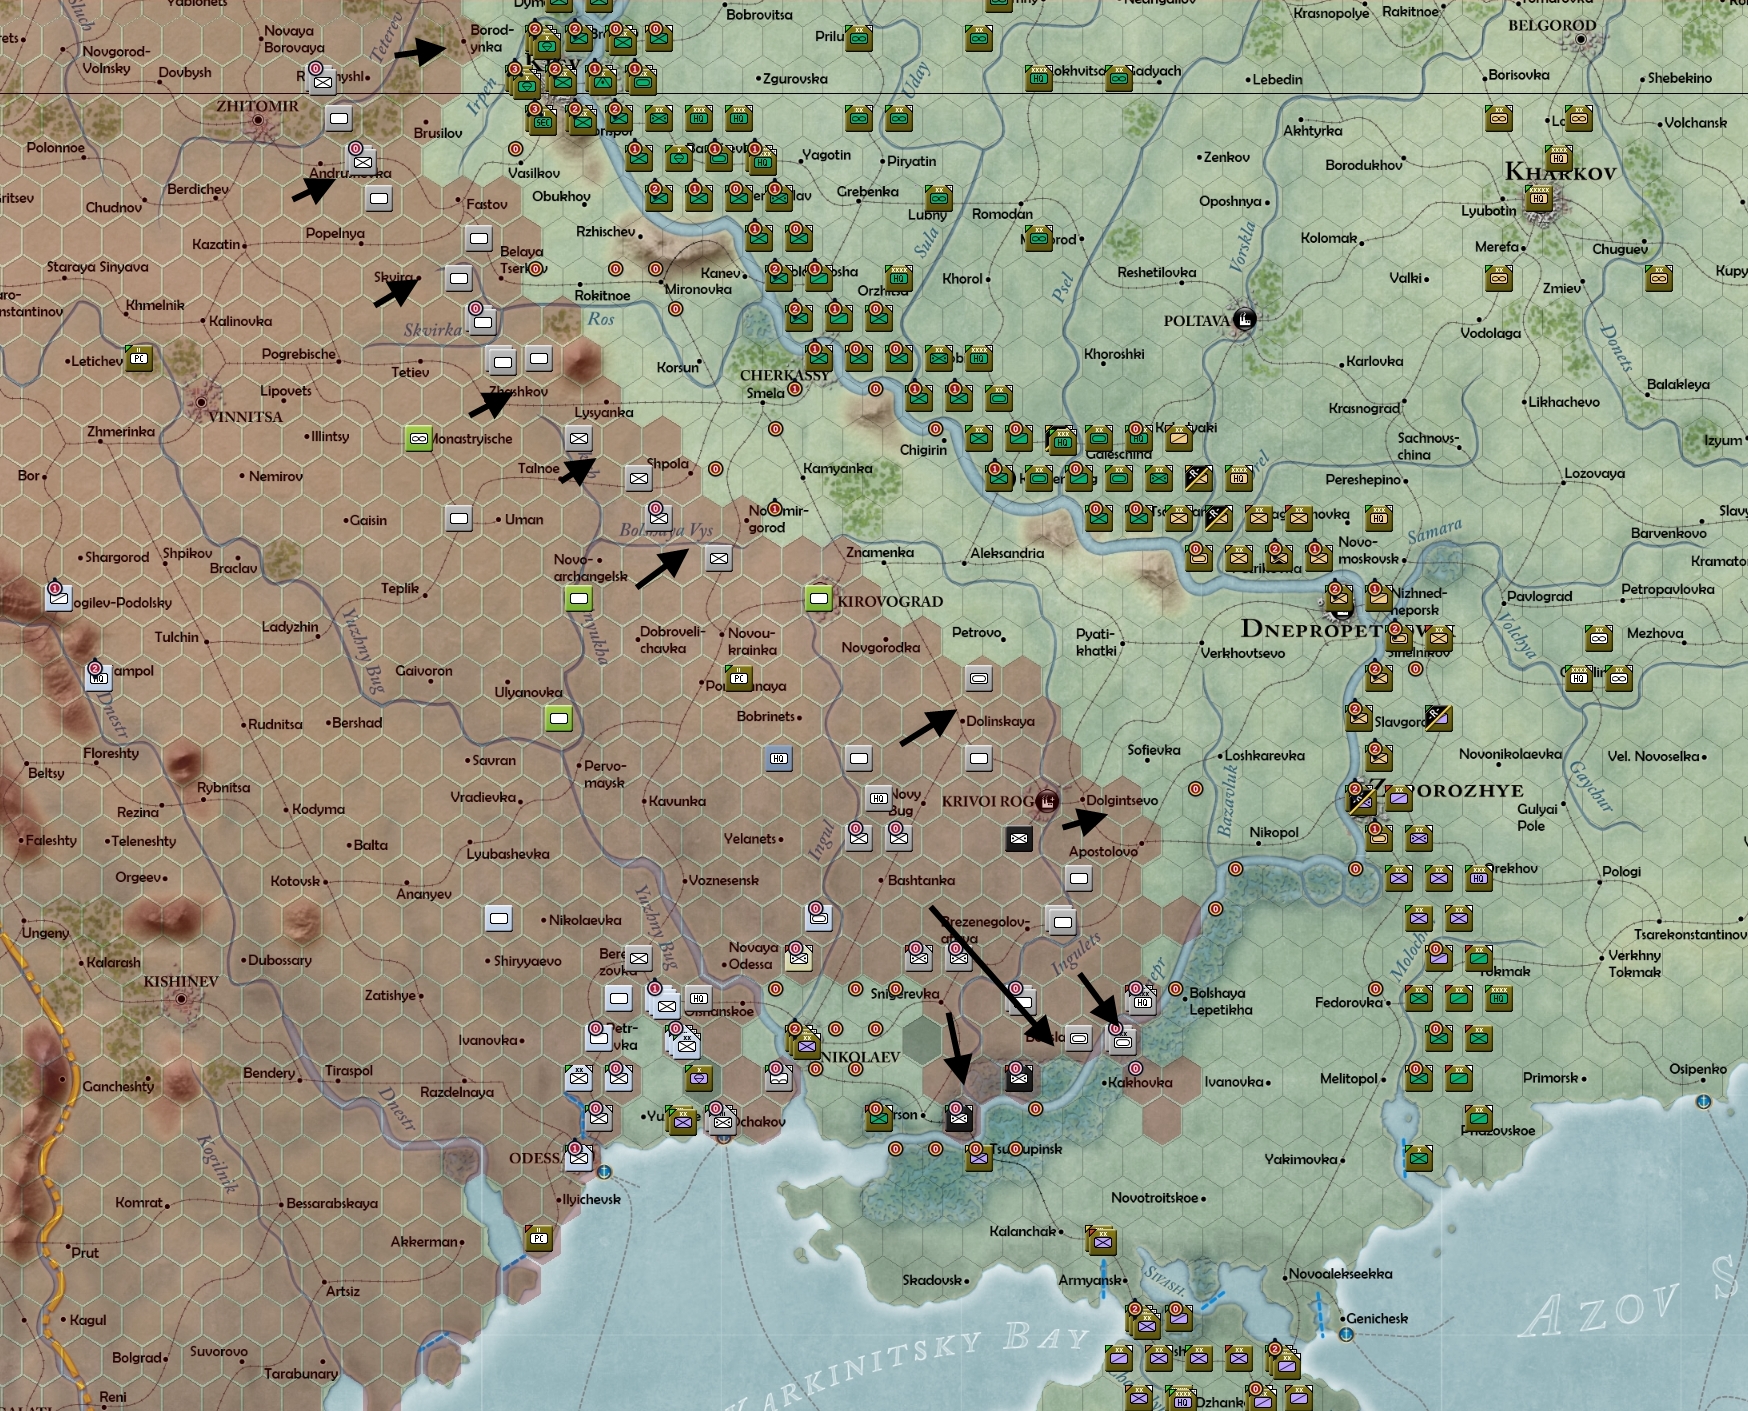Click the Primorsk town label
The height and width of the screenshot is (1411, 1748).
click(x=1550, y=1077)
